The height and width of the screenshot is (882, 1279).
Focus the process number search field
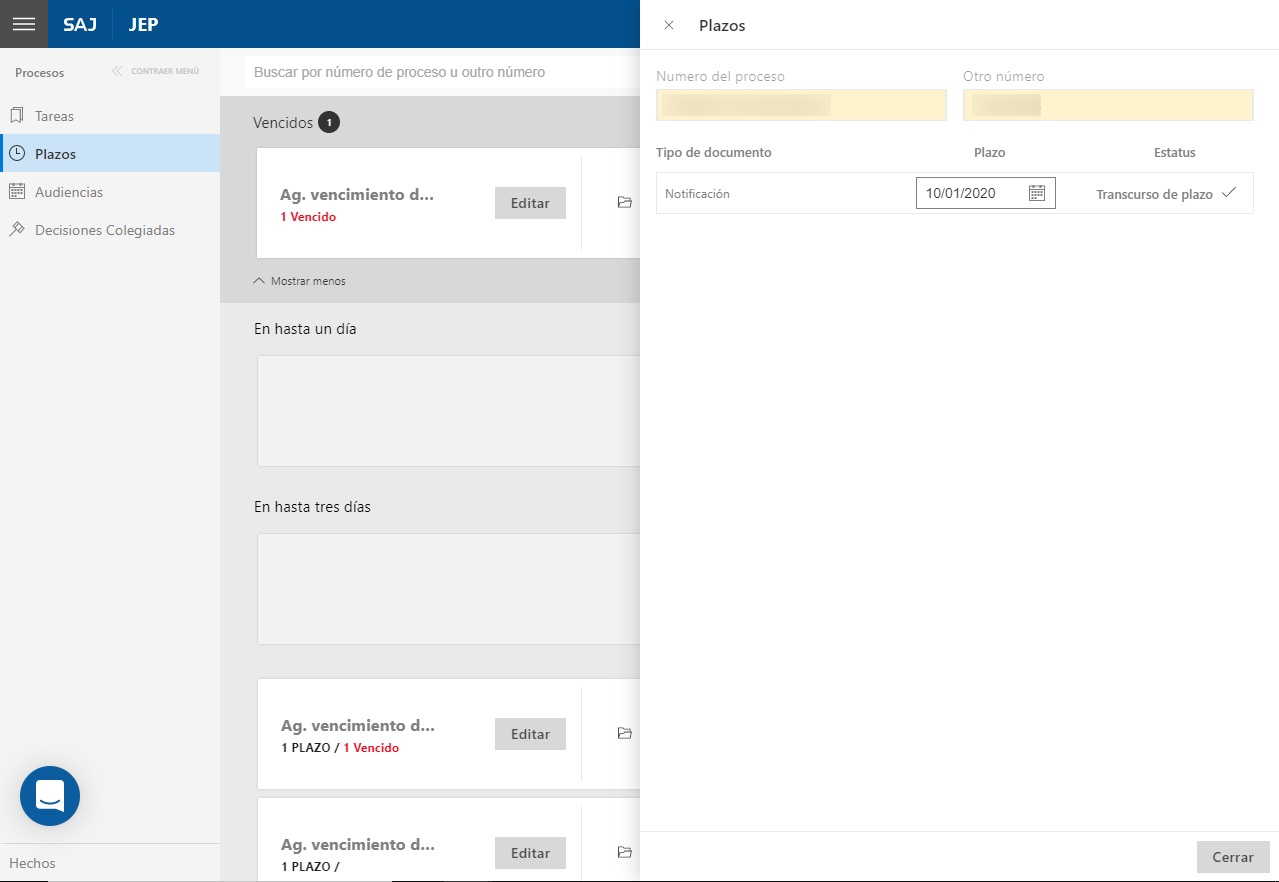[440, 72]
